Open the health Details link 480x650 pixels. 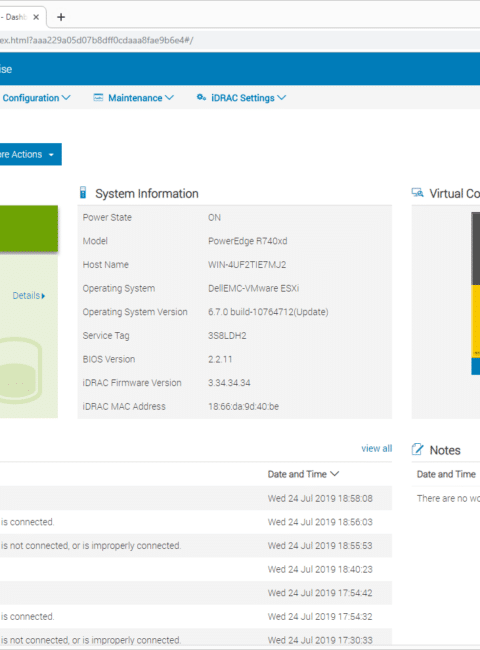[x=29, y=296]
